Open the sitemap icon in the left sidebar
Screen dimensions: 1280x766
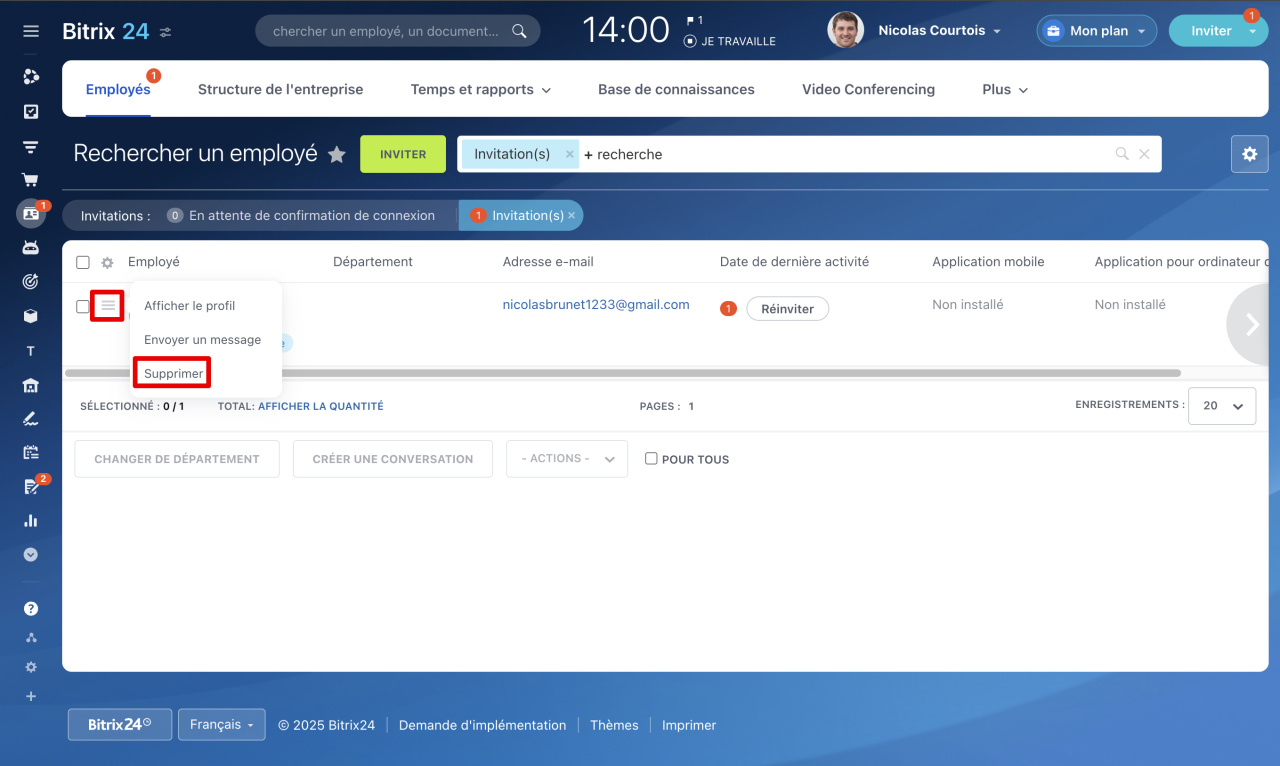click(31, 638)
